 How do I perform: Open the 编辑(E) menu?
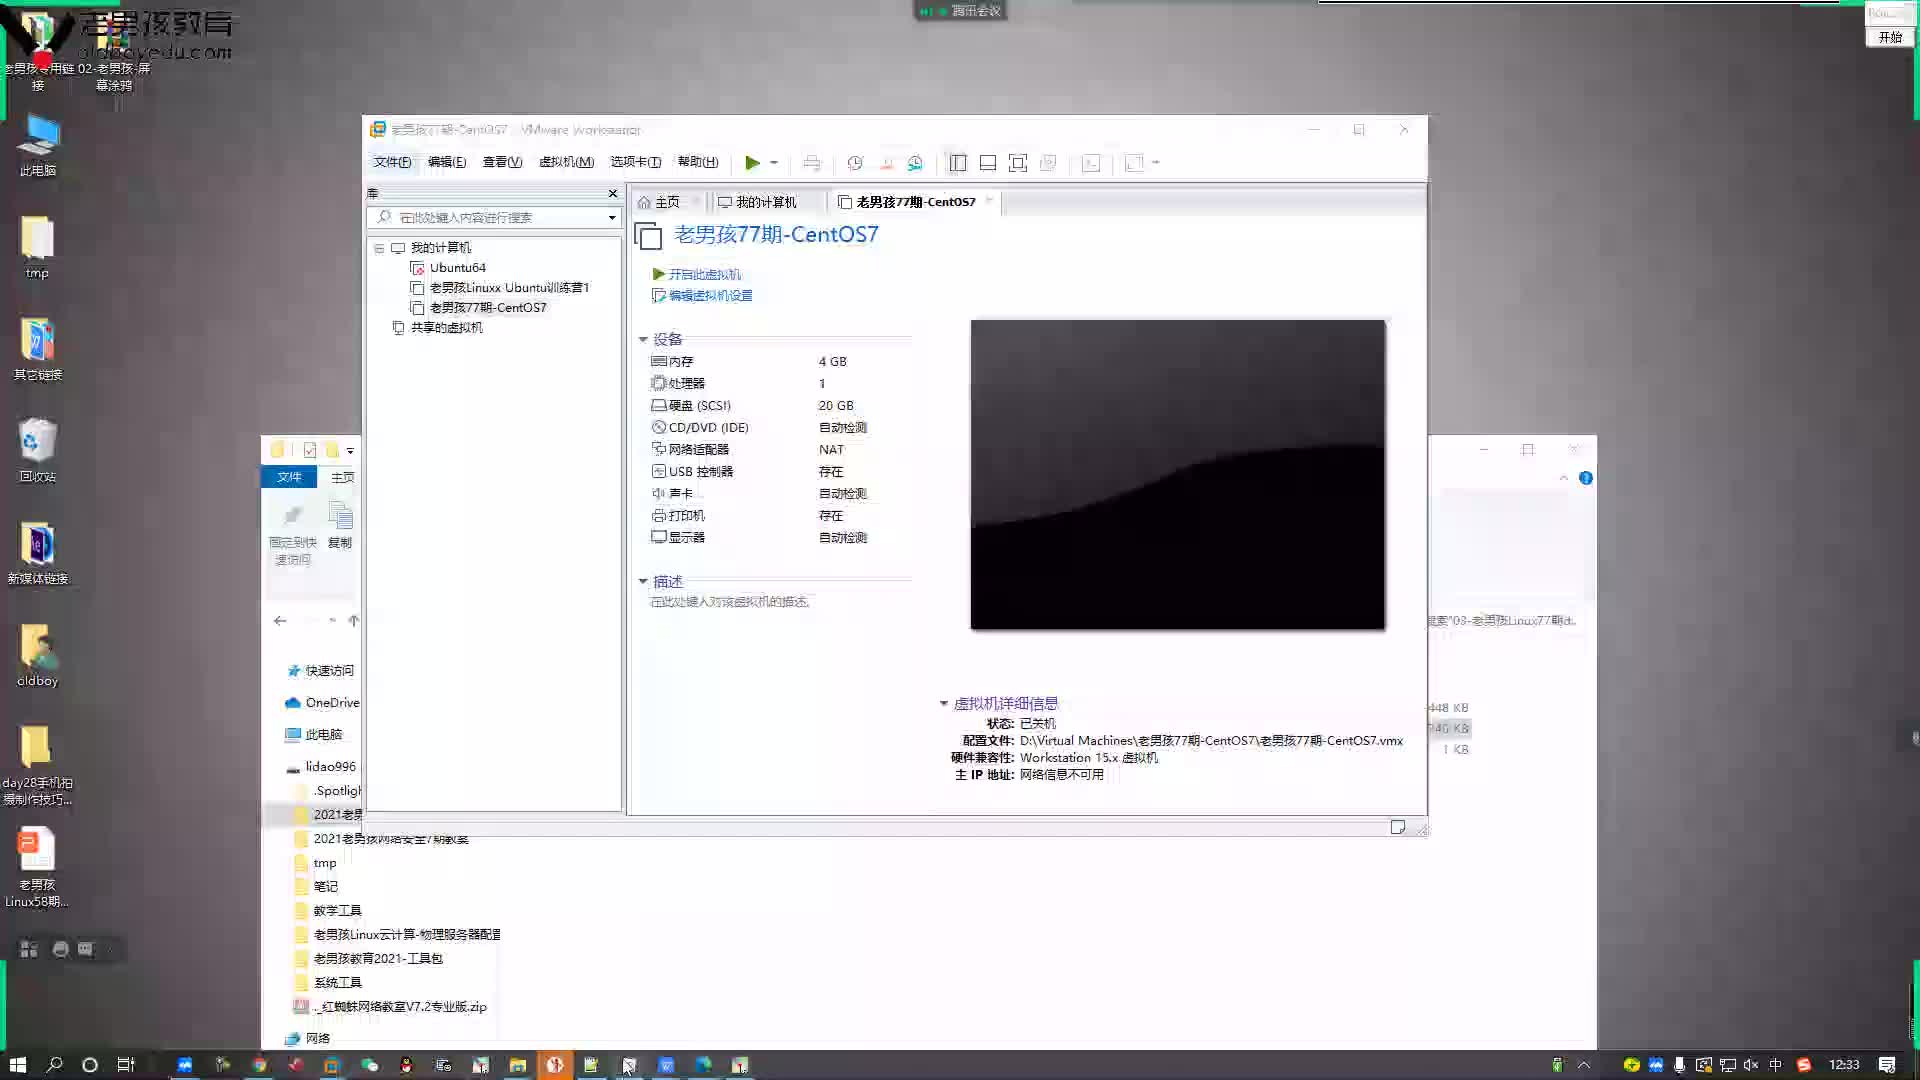pos(447,162)
